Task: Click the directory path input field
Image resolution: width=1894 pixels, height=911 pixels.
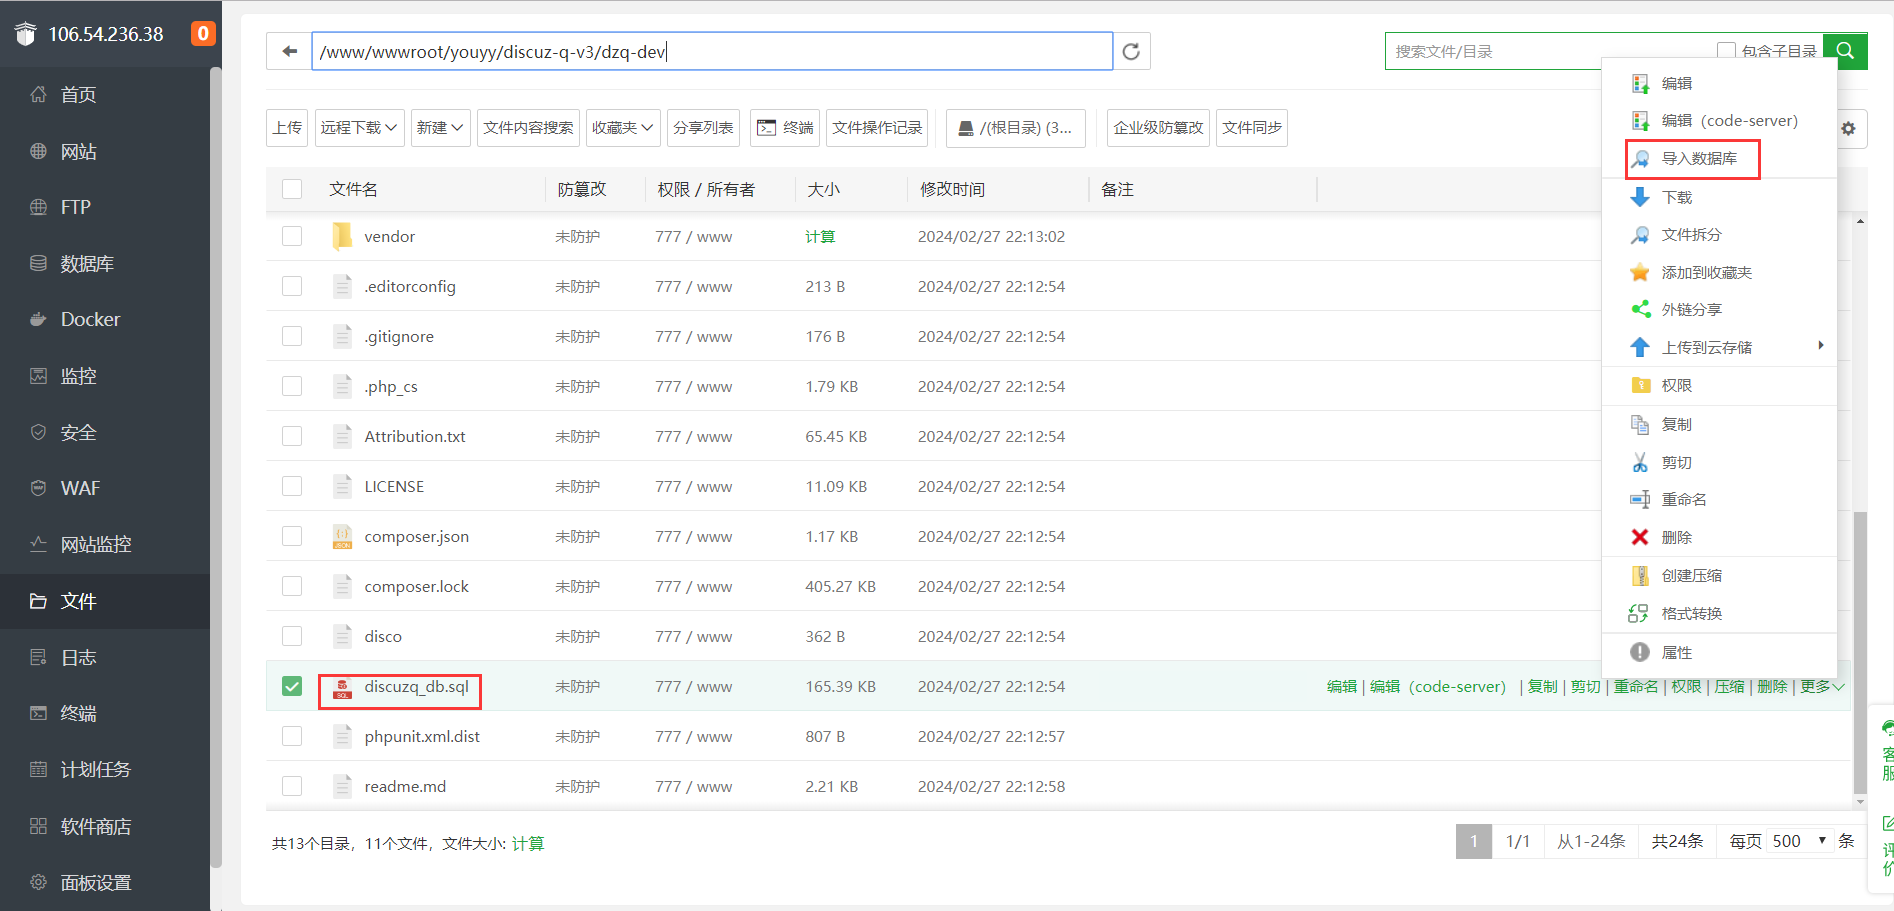Action: pos(712,51)
